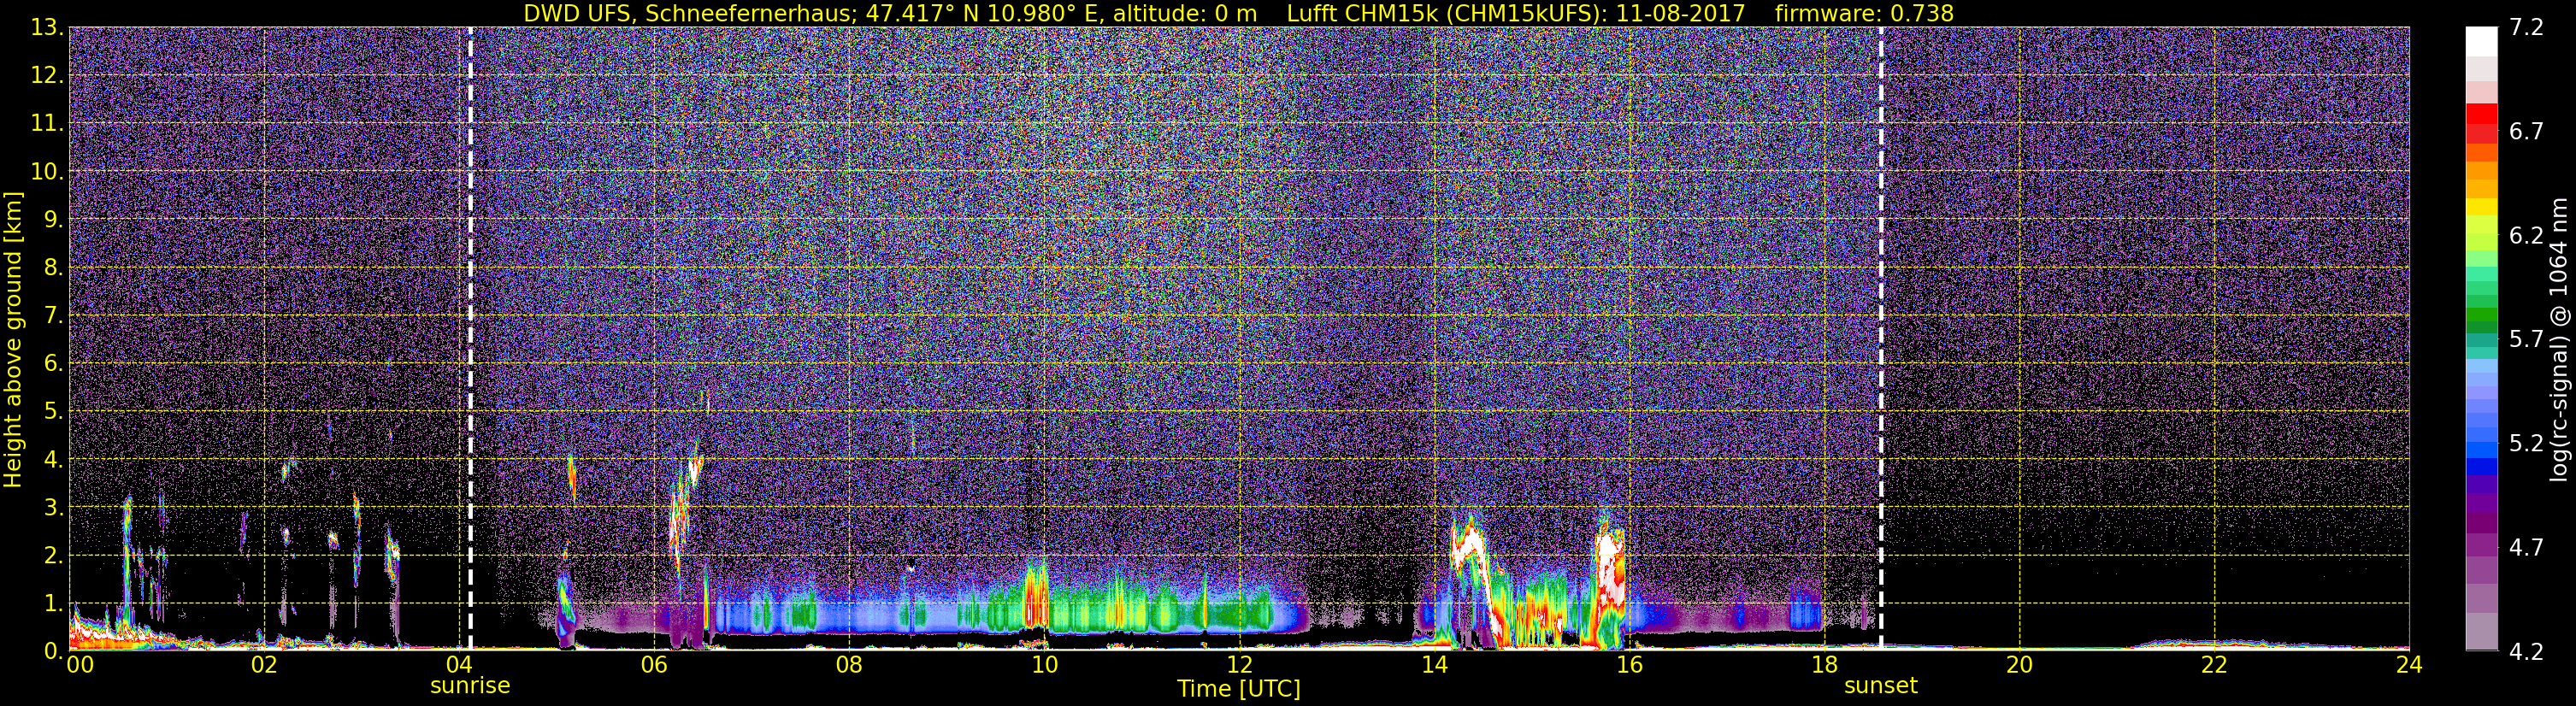Click the height axis tick '13.'

tap(47, 28)
